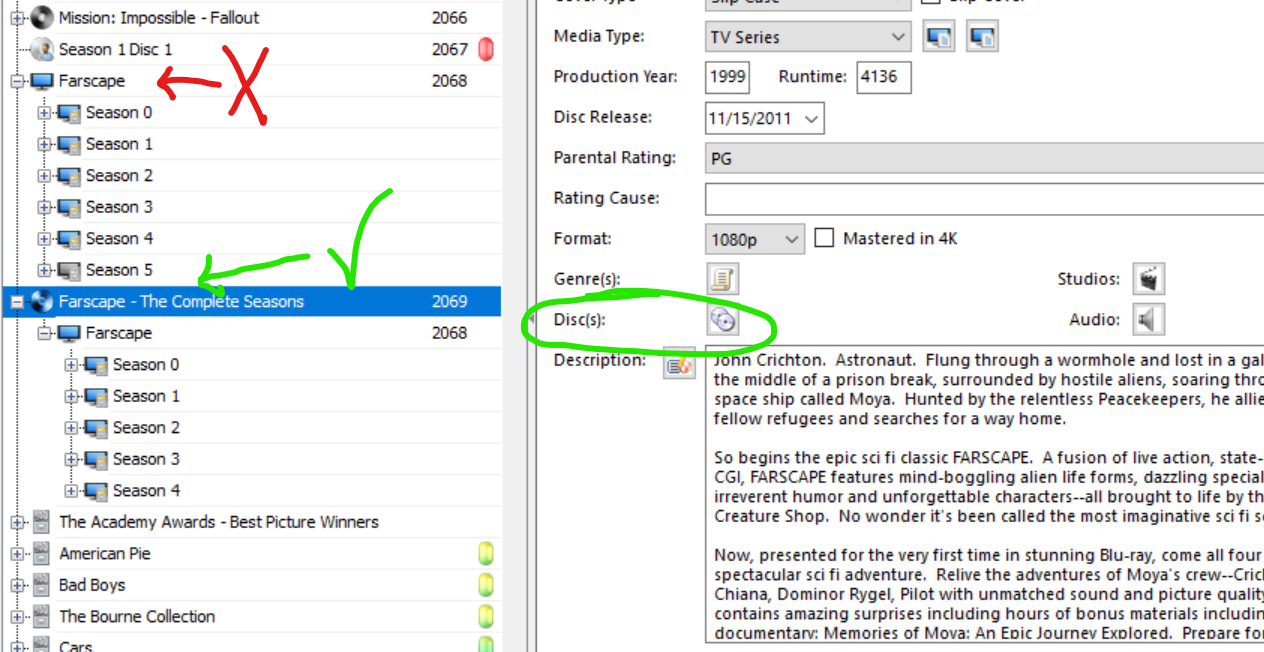Viewport: 1264px width, 652px height.
Task: Click collection number 2067
Action: coord(449,49)
